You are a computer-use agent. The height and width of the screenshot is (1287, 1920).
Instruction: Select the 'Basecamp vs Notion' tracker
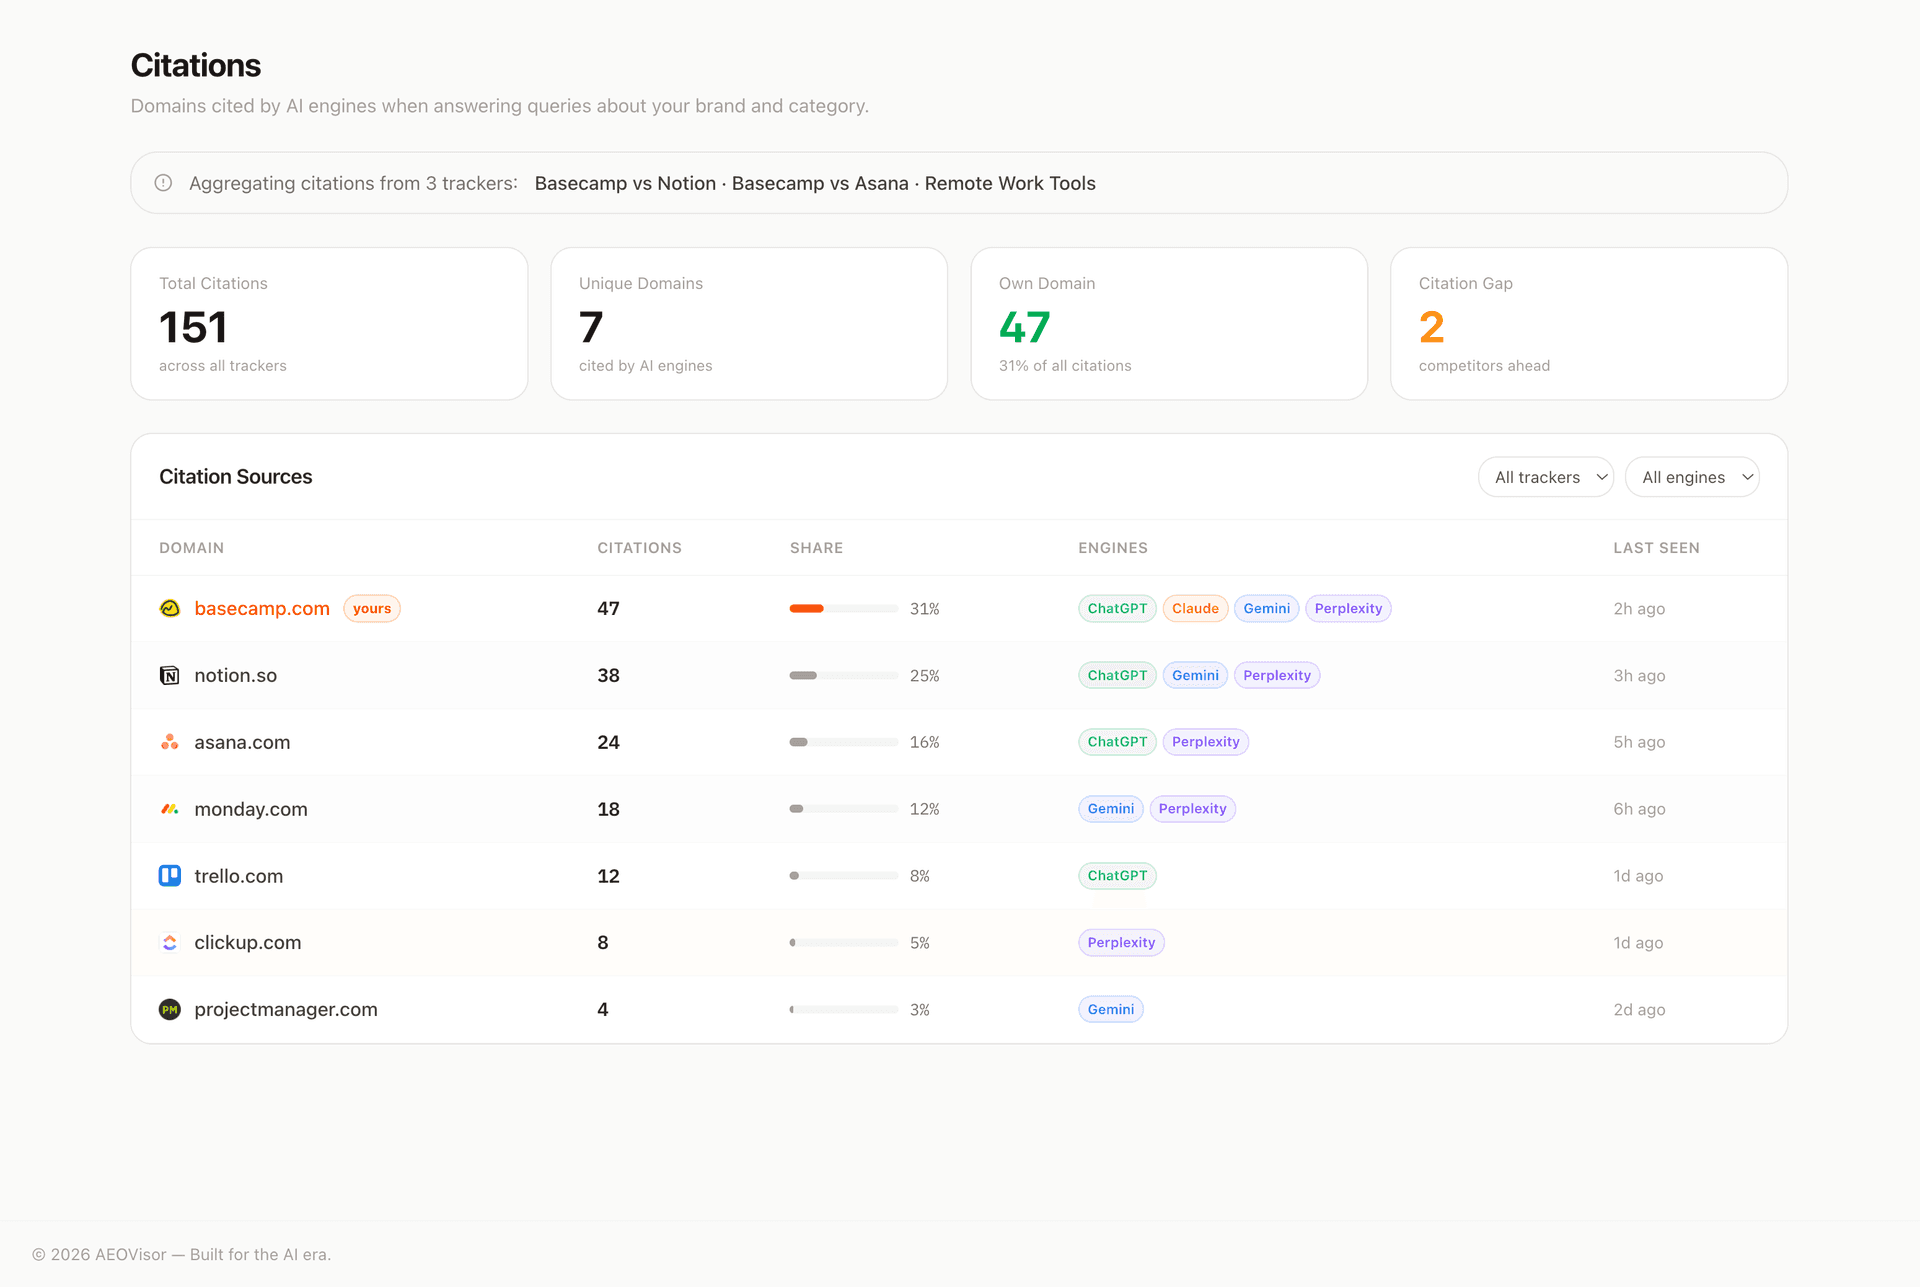pyautogui.click(x=624, y=183)
